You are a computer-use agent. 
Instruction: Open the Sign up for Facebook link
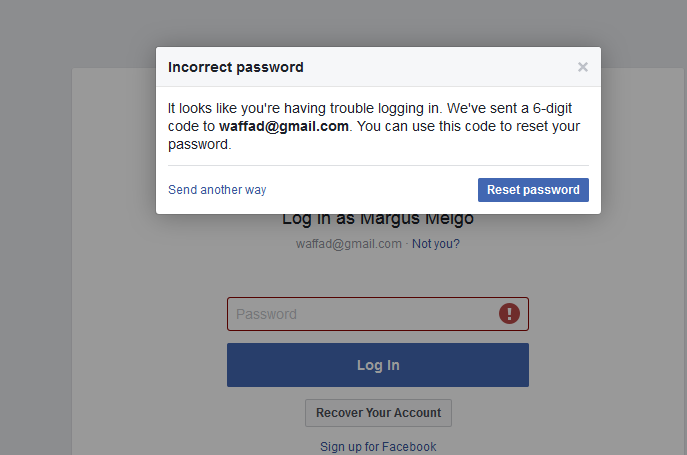coord(378,447)
